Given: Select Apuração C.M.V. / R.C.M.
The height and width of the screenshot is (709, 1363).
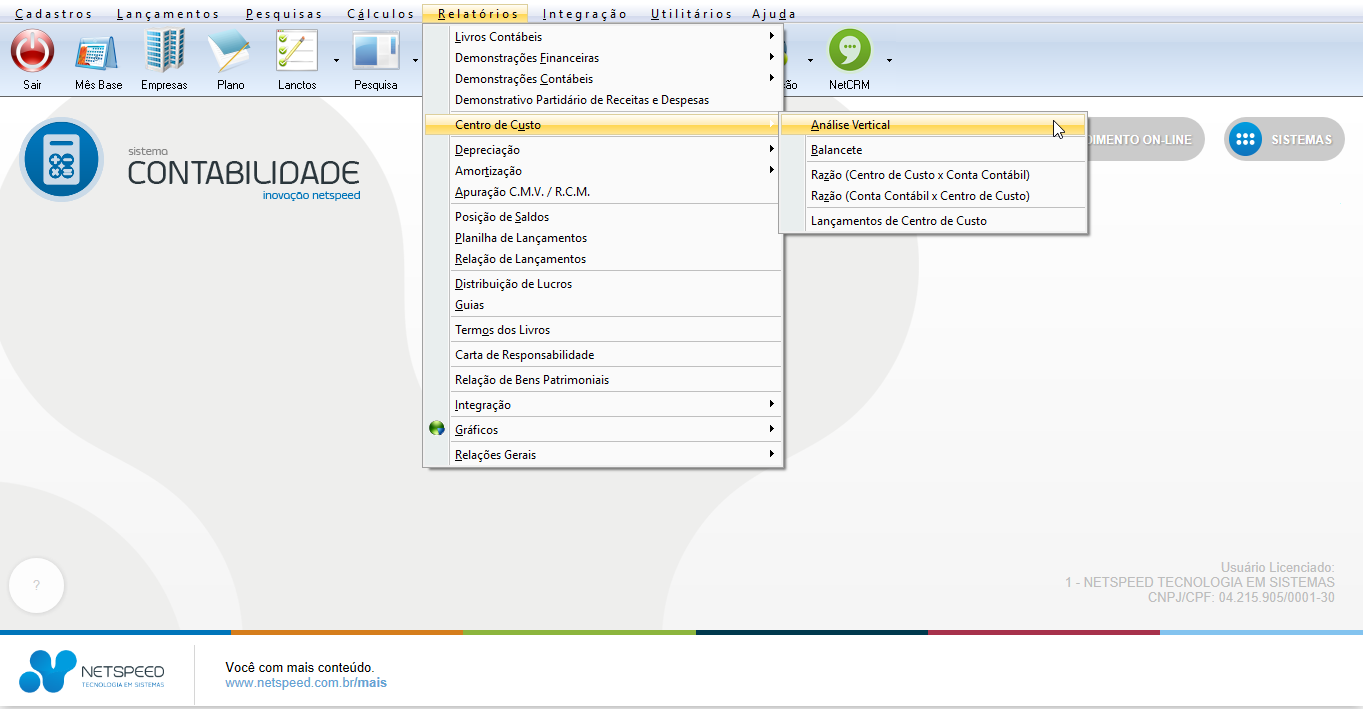Looking at the screenshot, I should (x=603, y=192).
